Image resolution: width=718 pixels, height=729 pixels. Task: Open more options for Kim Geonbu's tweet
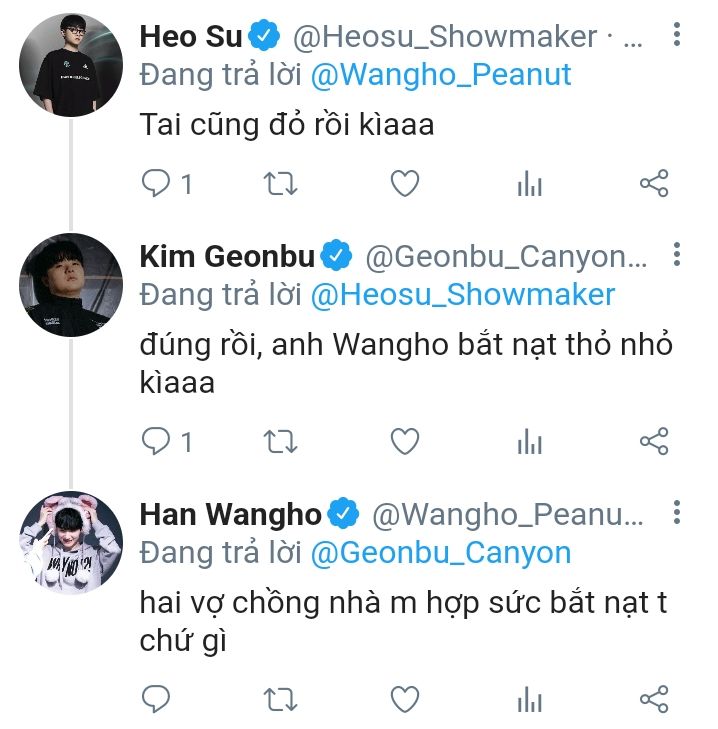[x=677, y=254]
